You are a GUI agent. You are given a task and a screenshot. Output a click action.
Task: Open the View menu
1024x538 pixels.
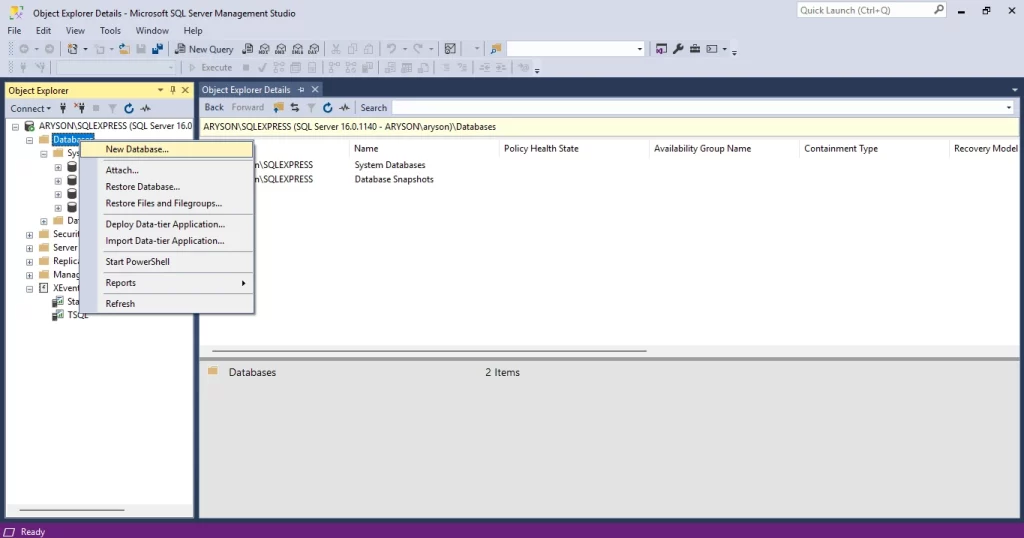click(x=75, y=31)
